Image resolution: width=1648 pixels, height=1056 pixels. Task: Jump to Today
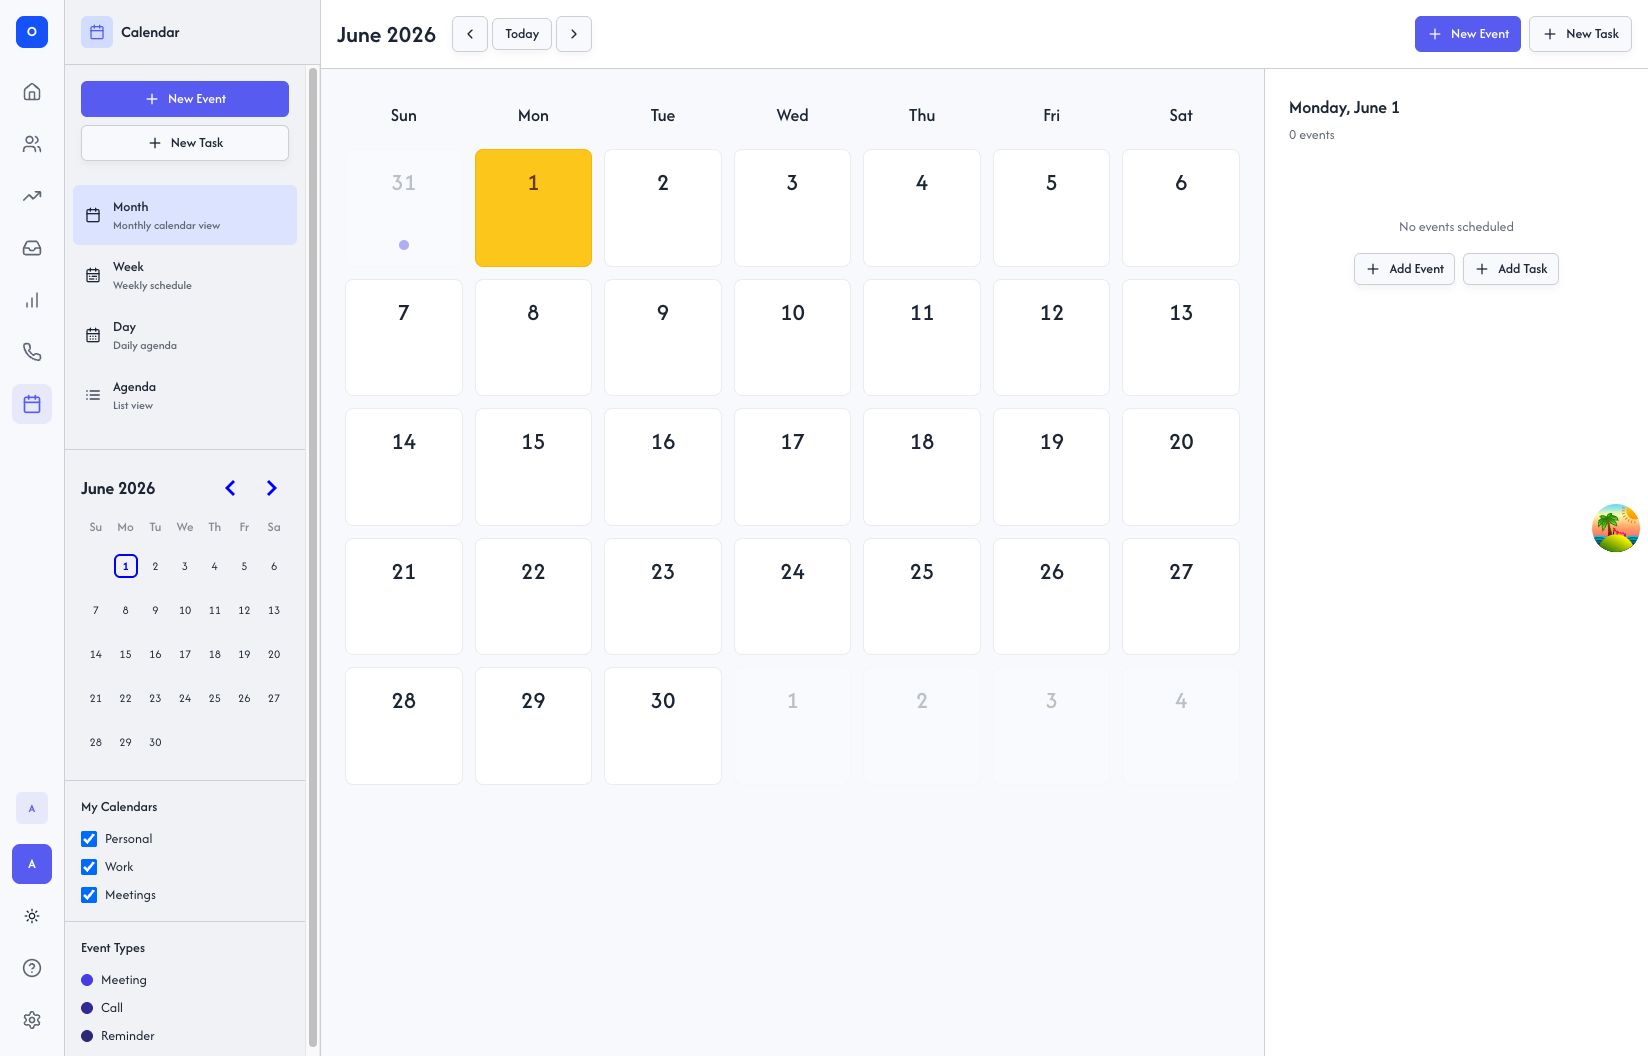522,34
